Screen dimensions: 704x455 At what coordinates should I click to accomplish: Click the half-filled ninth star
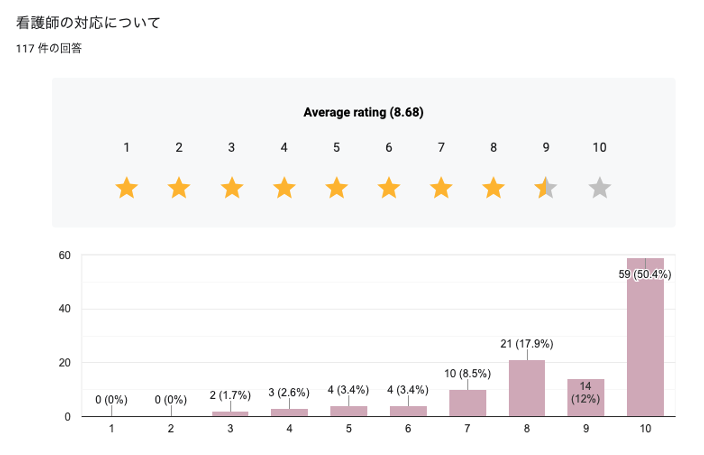click(x=546, y=187)
